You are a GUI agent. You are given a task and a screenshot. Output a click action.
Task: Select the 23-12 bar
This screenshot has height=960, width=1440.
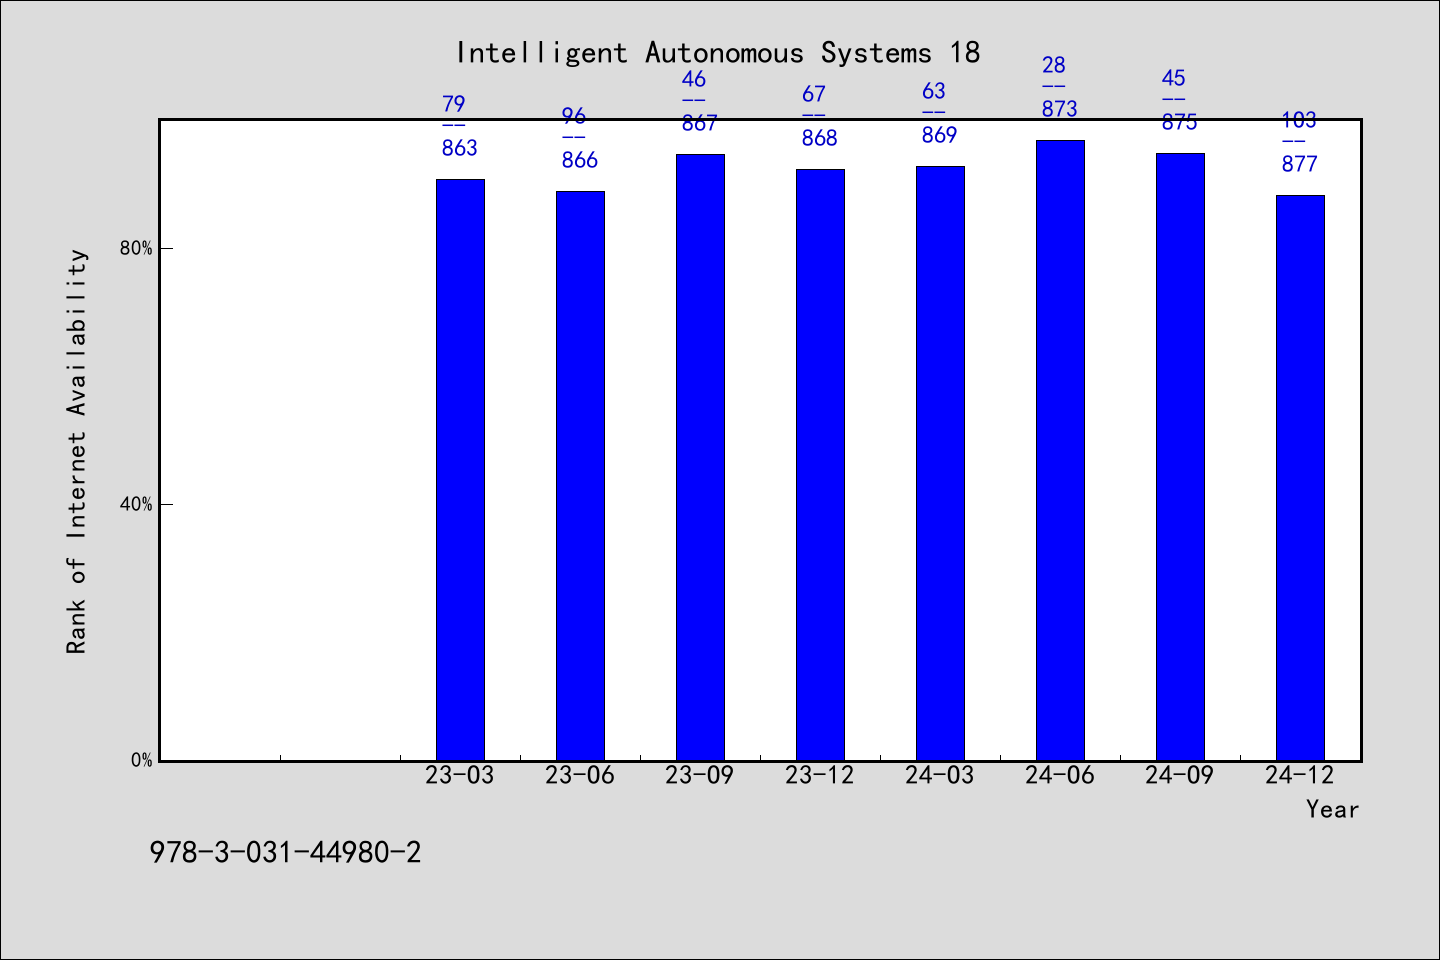coord(820,465)
